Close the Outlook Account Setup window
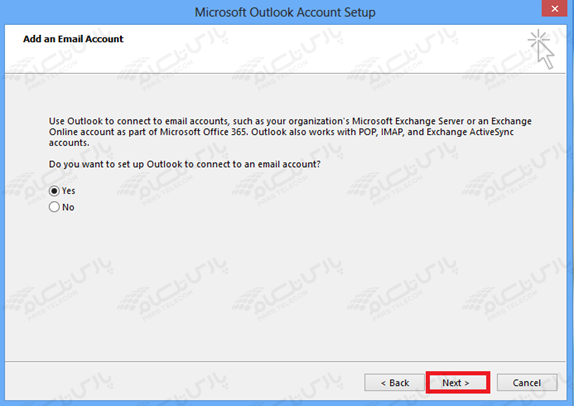The image size is (574, 406). (555, 8)
